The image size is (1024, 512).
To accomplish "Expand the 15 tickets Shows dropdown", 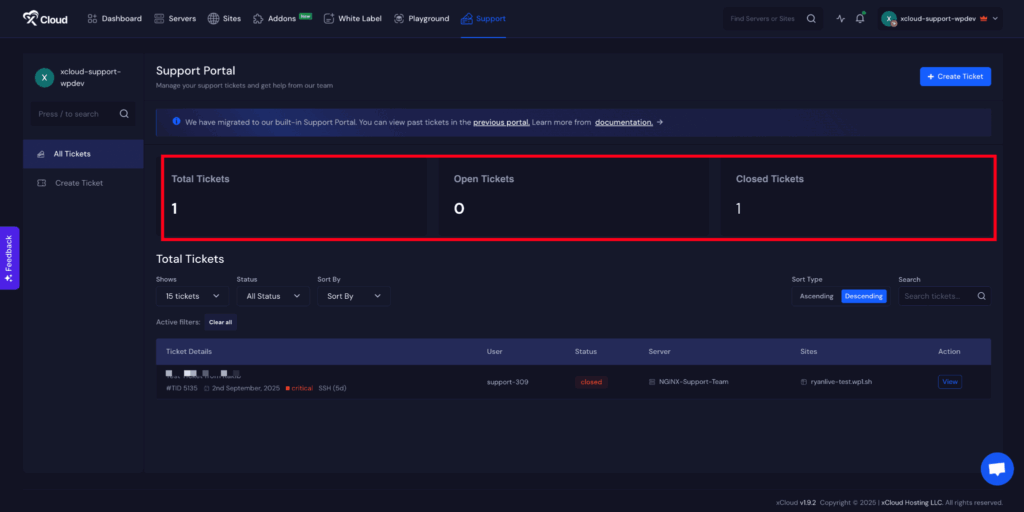I will 191,296.
